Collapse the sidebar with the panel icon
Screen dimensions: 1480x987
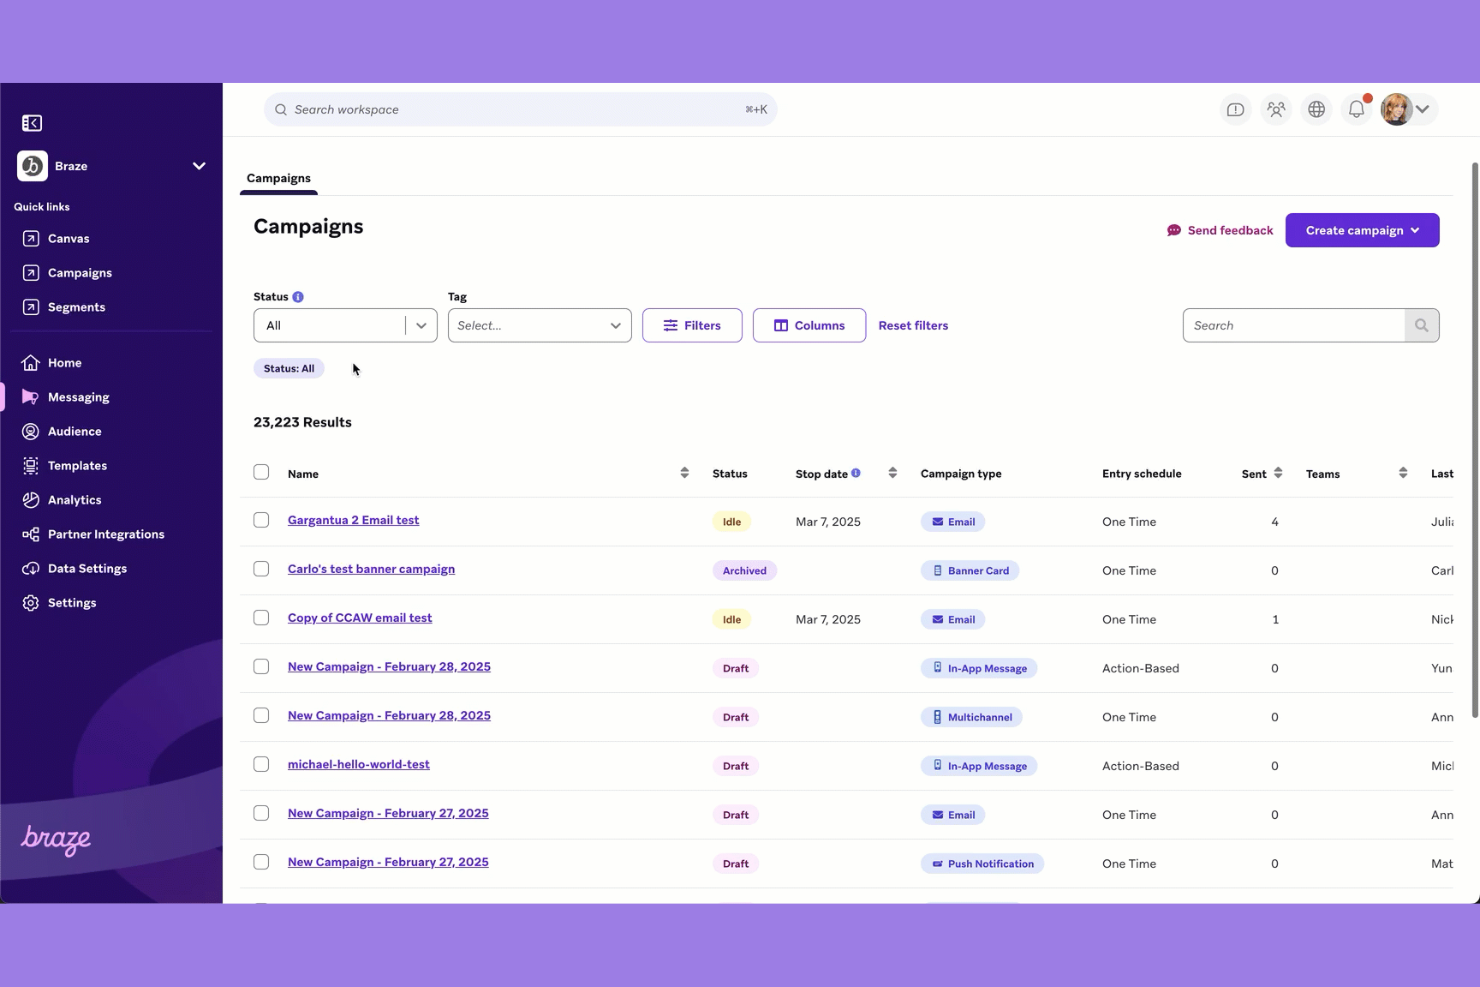31,122
